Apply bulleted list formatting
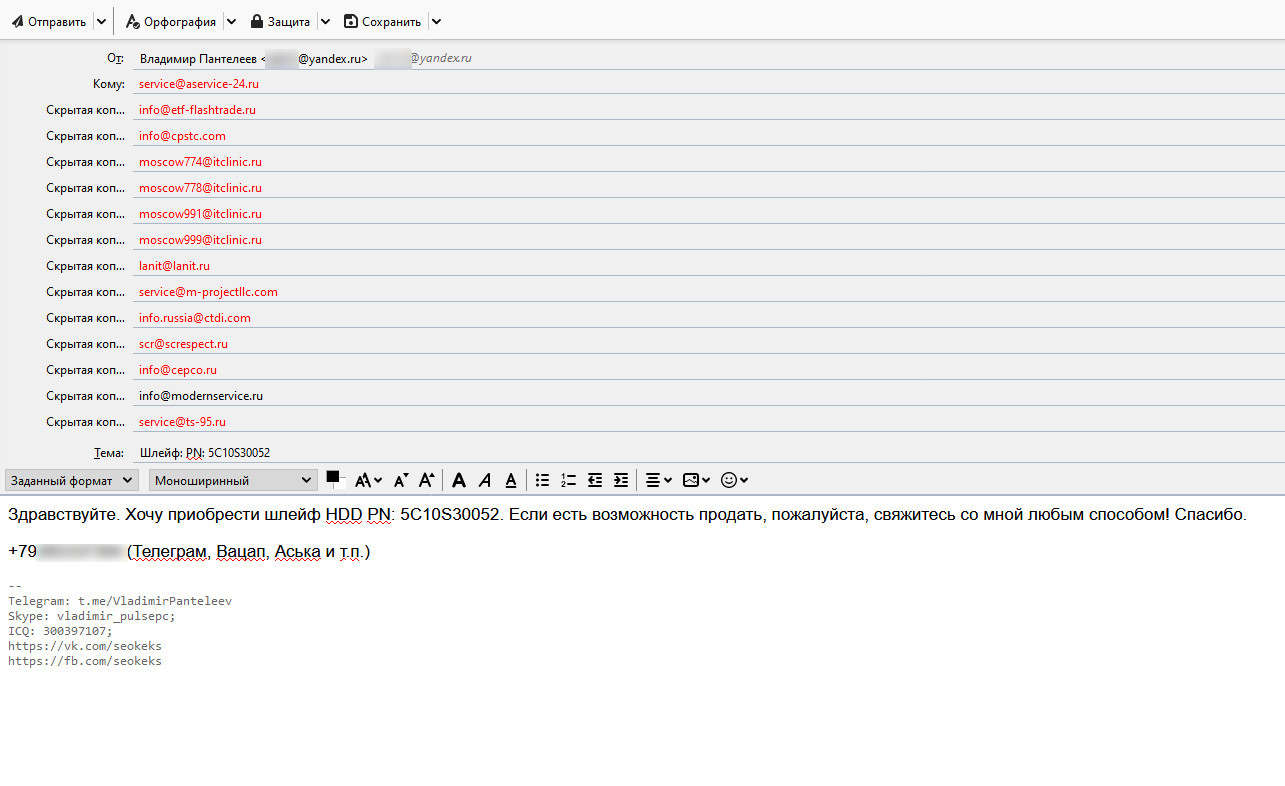1285x786 pixels. click(x=542, y=480)
